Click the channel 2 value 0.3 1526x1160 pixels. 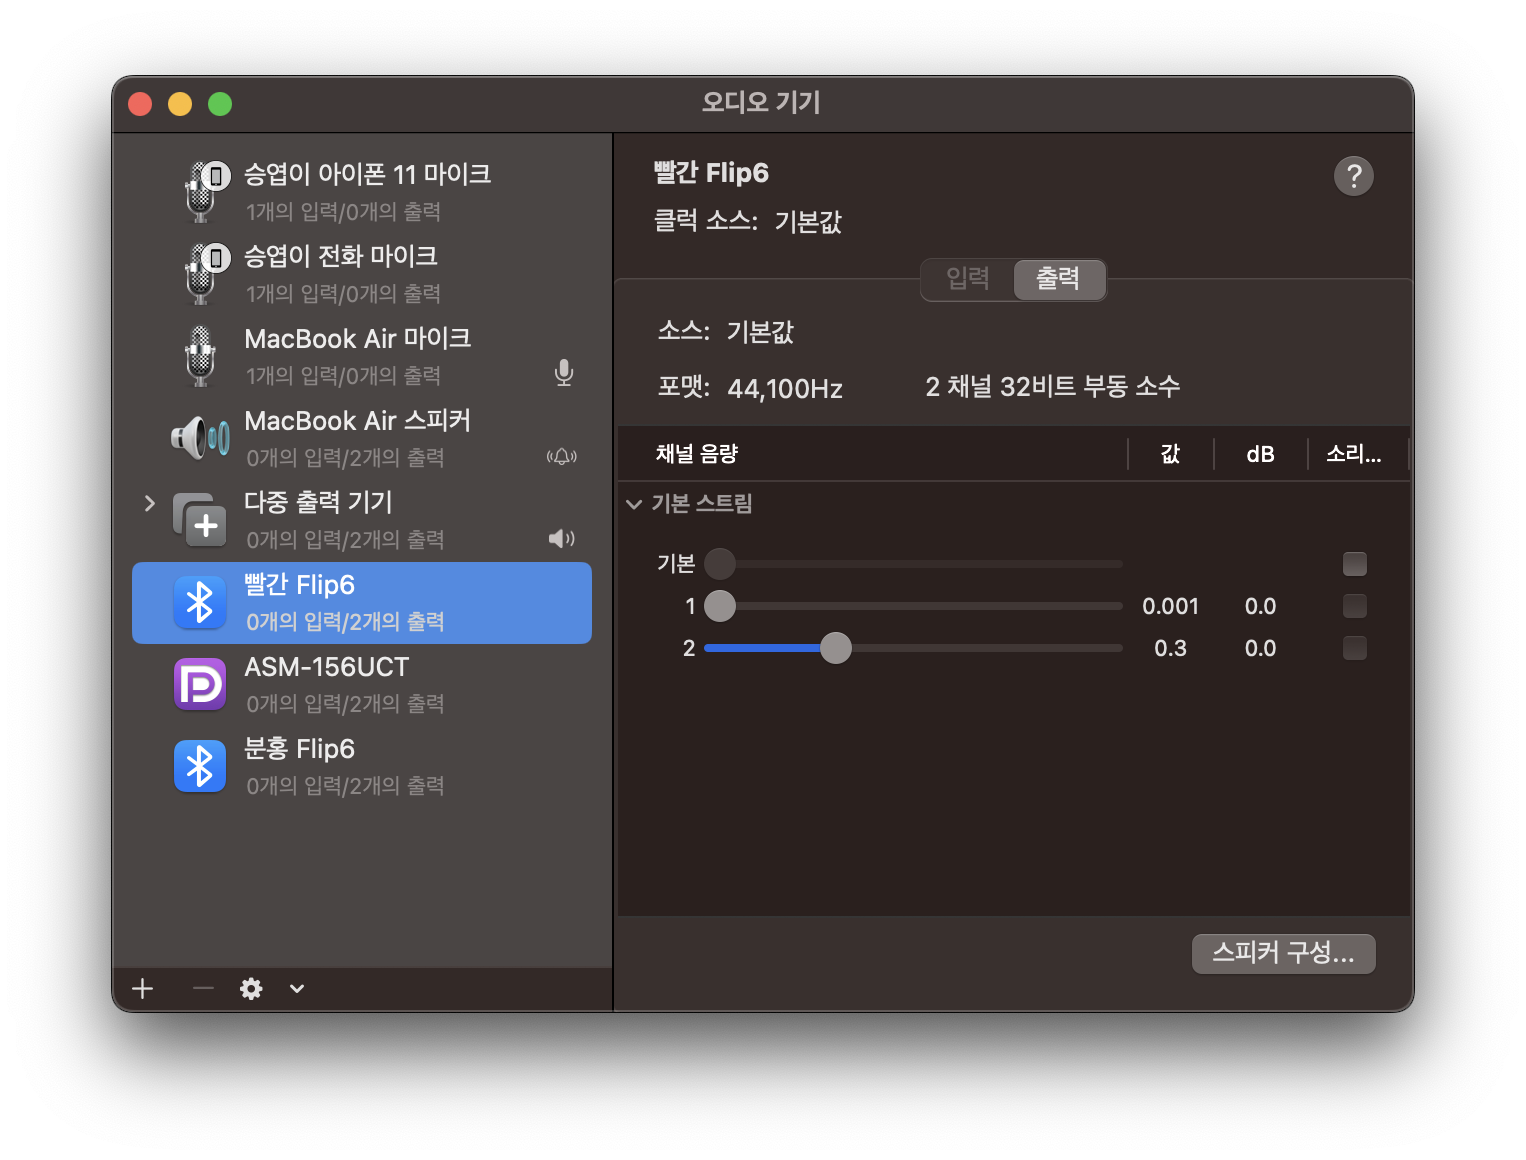pyautogui.click(x=1170, y=648)
